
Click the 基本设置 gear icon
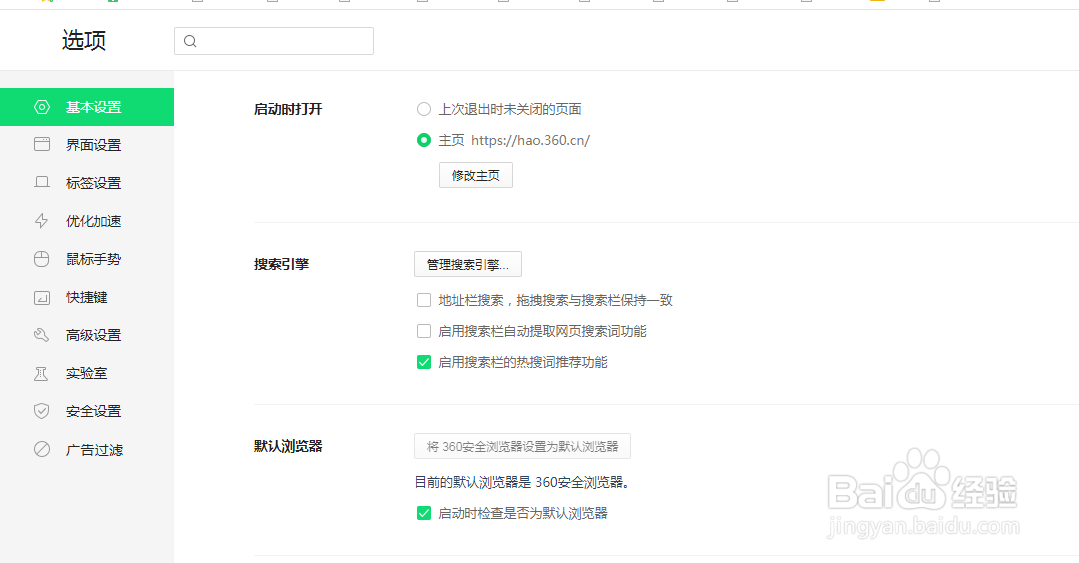42,107
